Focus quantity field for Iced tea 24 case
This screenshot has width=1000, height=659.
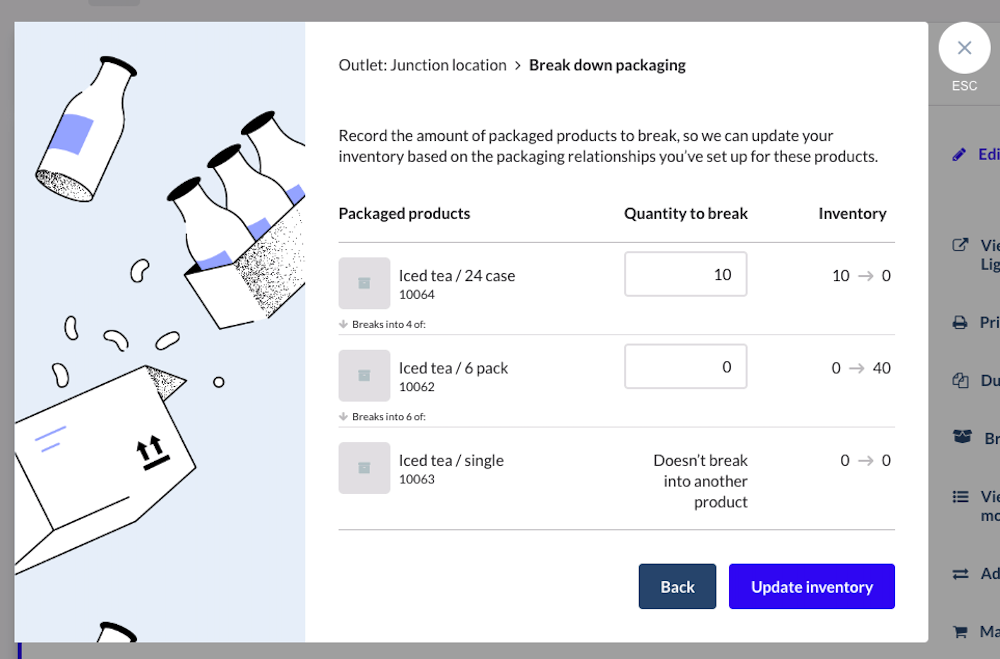[x=685, y=274]
